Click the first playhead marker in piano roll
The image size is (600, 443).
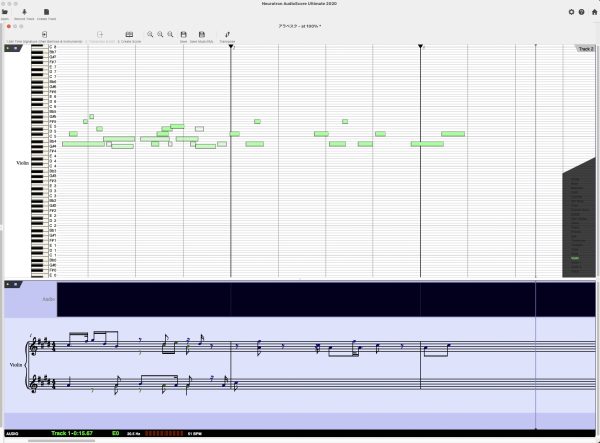pos(231,47)
